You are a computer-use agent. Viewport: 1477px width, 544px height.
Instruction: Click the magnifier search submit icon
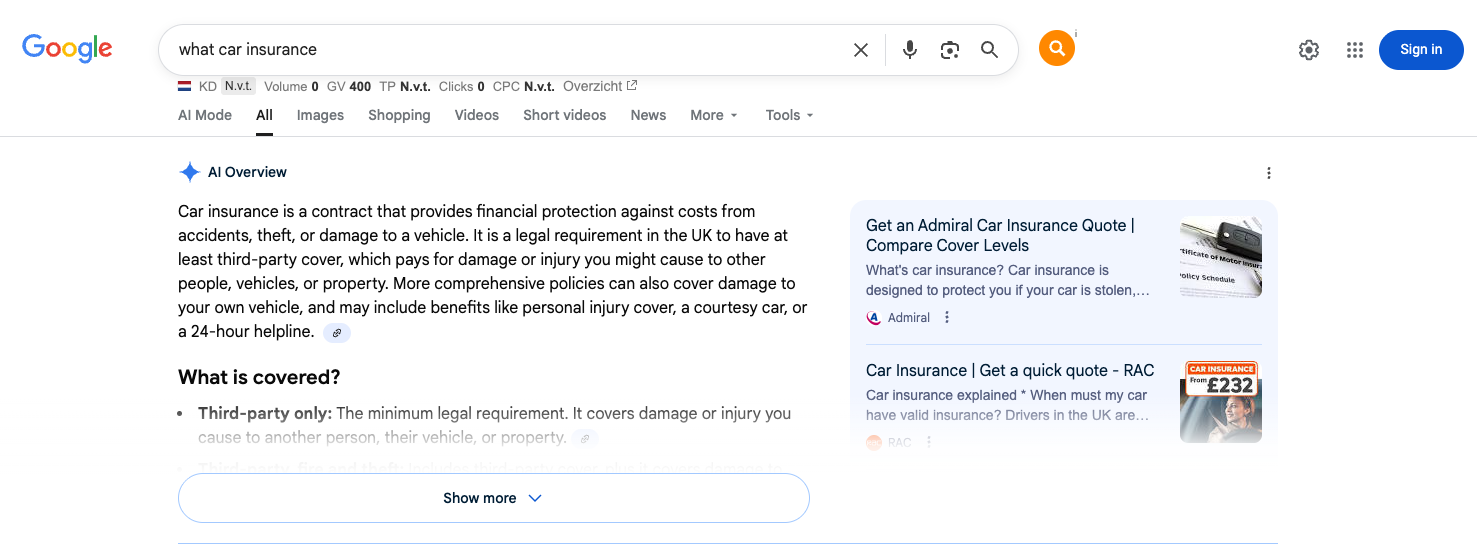(989, 50)
